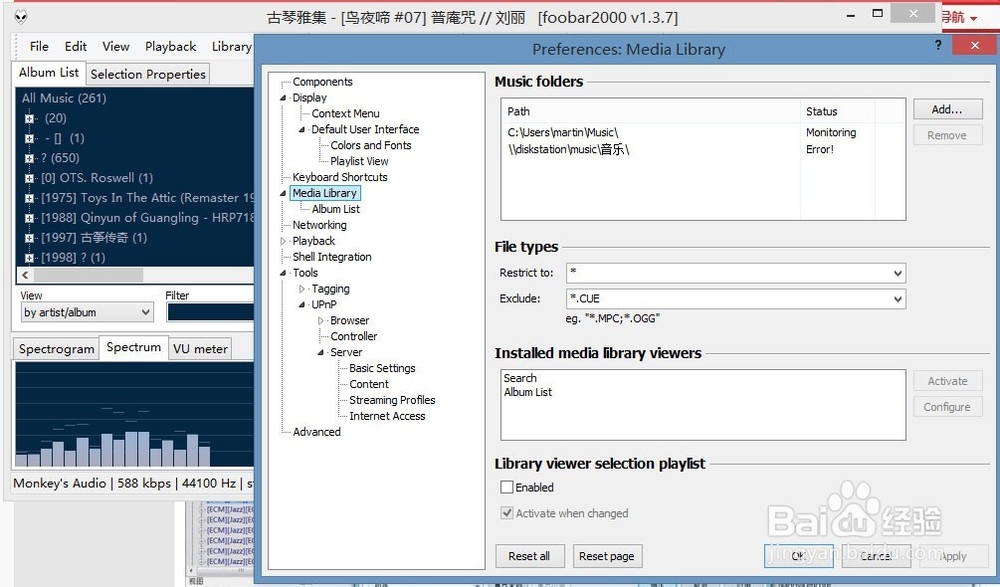Click the OK button in Preferences
1000x587 pixels.
[x=798, y=556]
